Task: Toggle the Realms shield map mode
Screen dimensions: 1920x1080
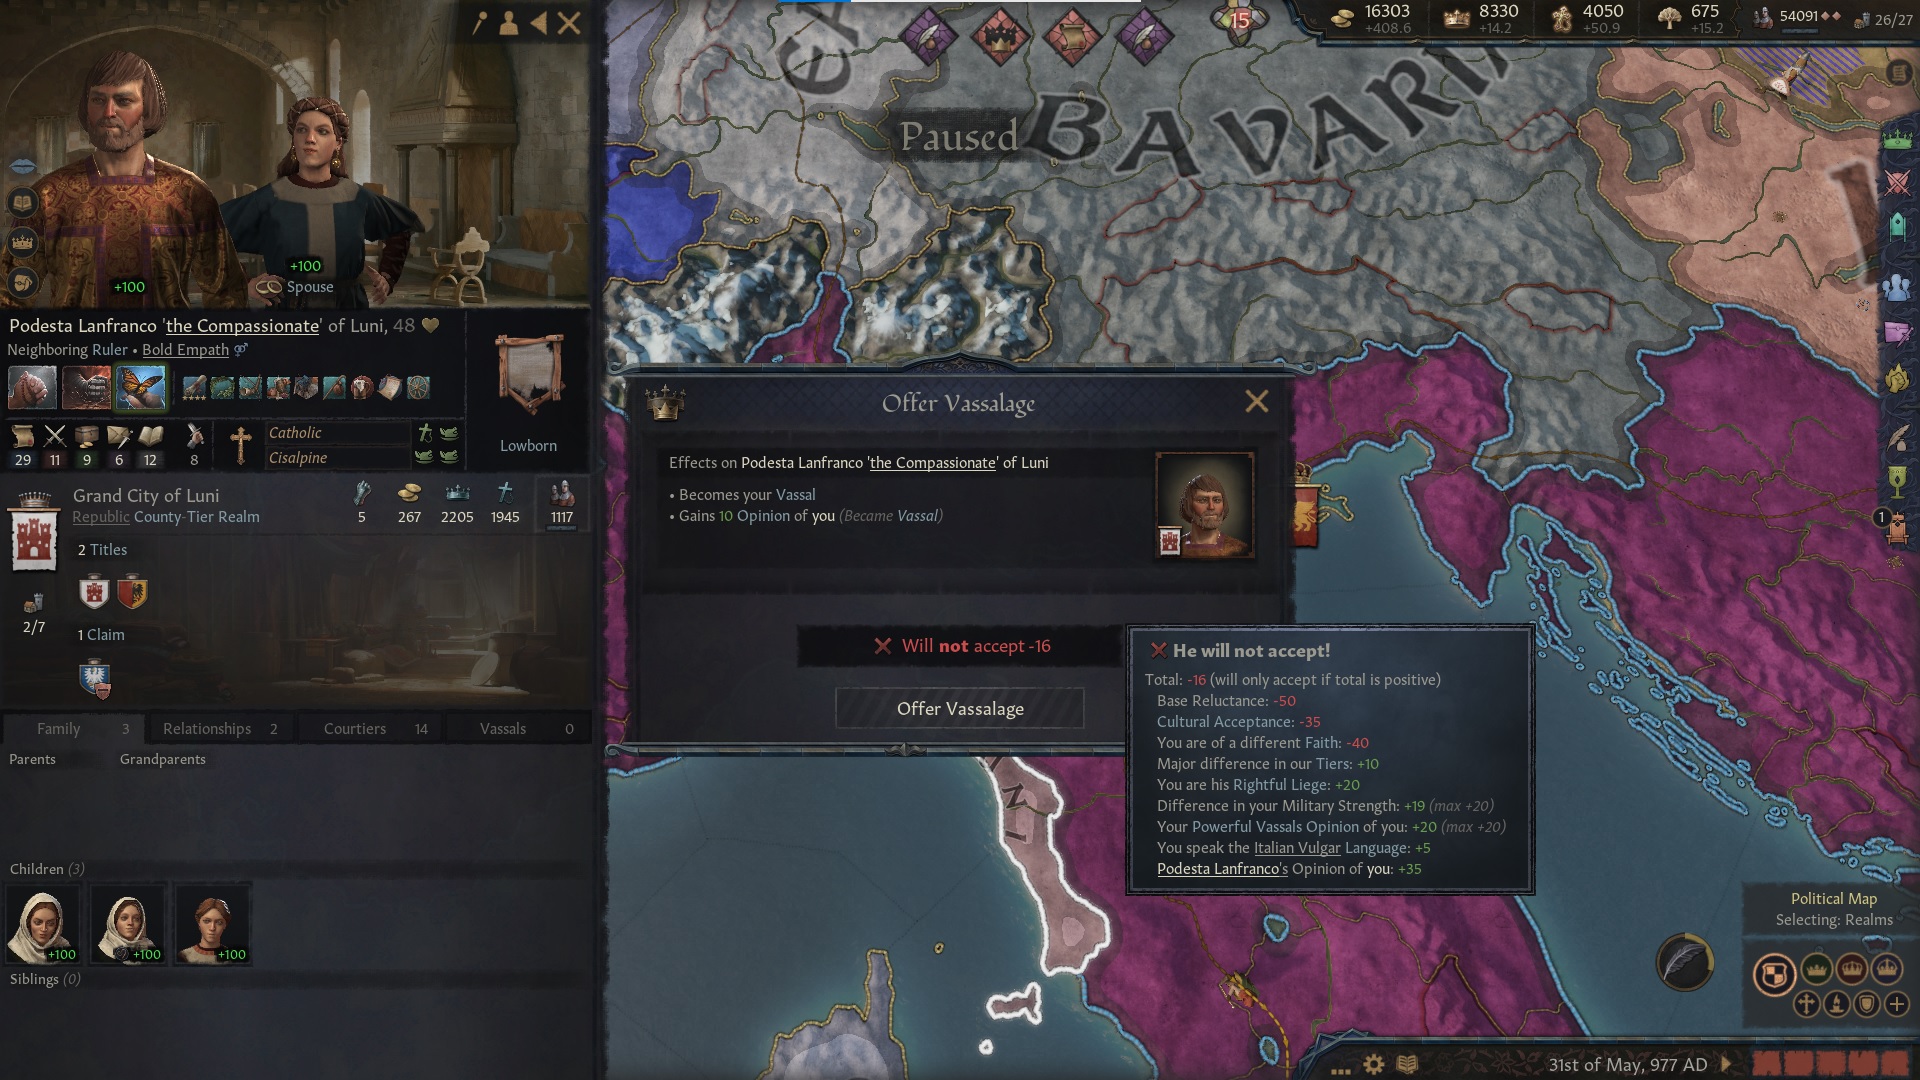Action: (1775, 974)
